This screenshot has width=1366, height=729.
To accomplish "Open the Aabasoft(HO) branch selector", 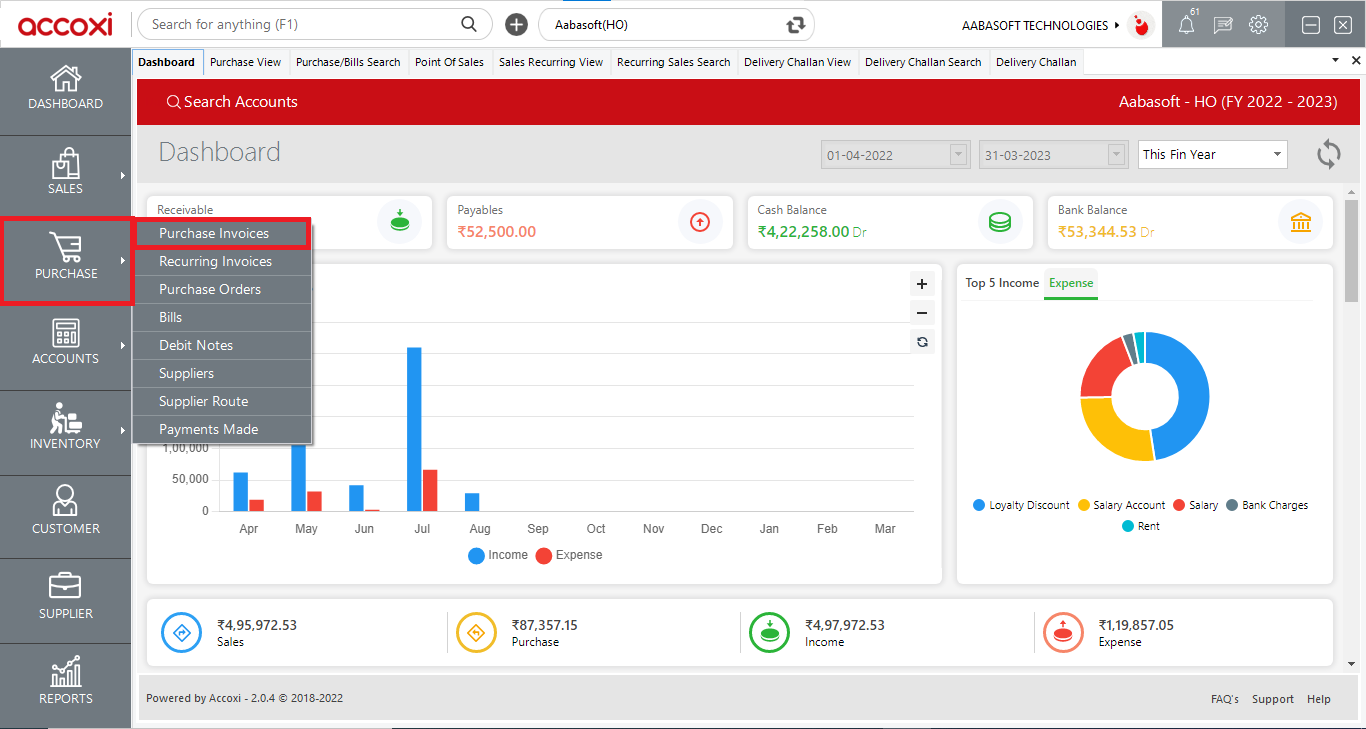I will click(676, 25).
